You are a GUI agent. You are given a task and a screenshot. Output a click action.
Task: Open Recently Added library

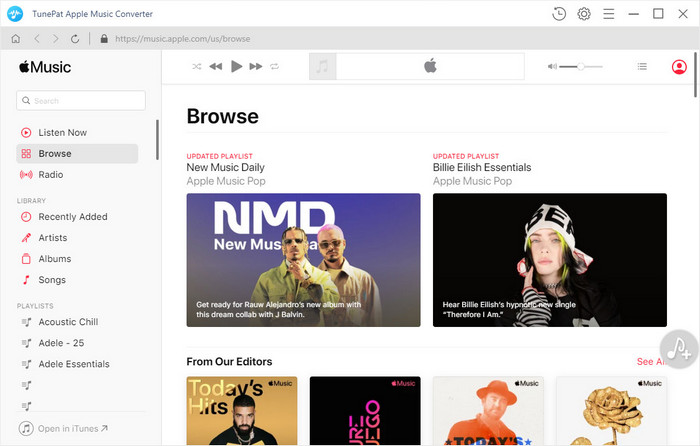tap(72, 217)
